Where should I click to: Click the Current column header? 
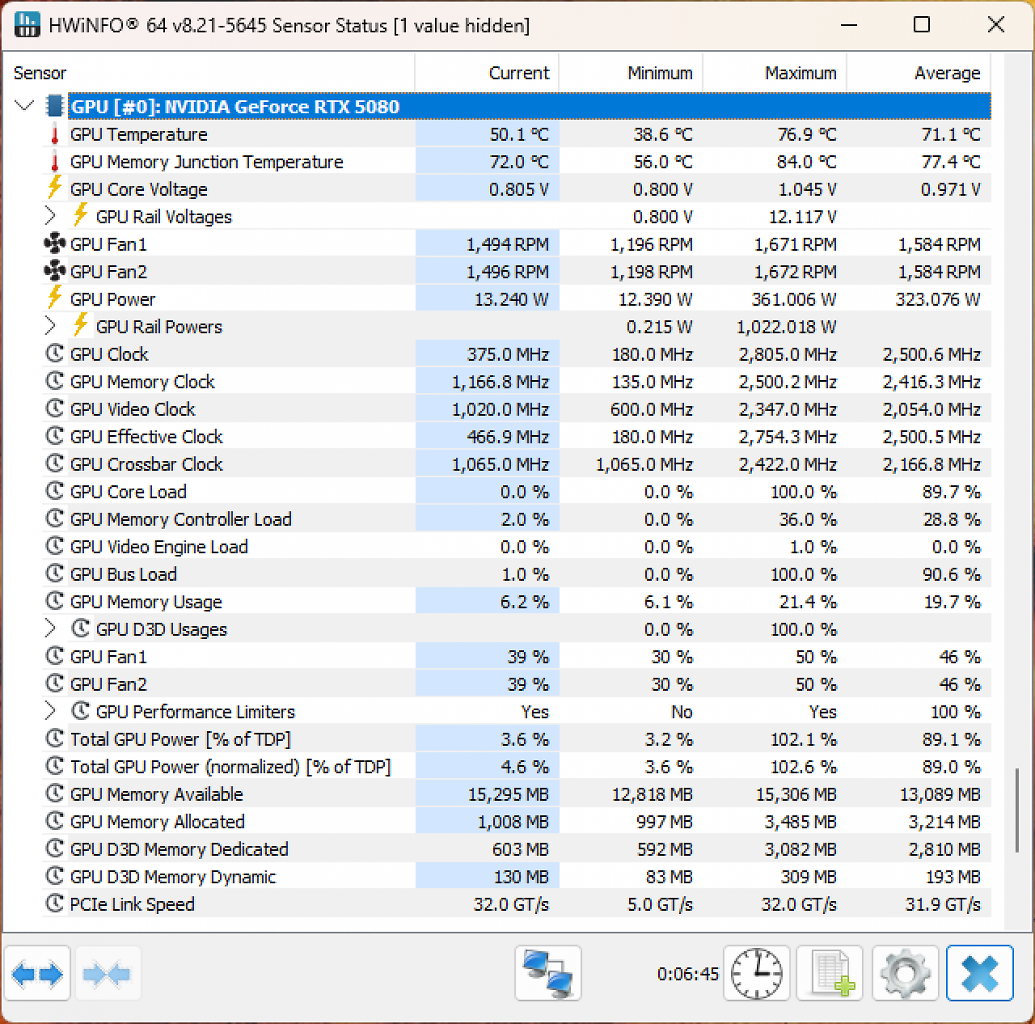click(x=487, y=73)
